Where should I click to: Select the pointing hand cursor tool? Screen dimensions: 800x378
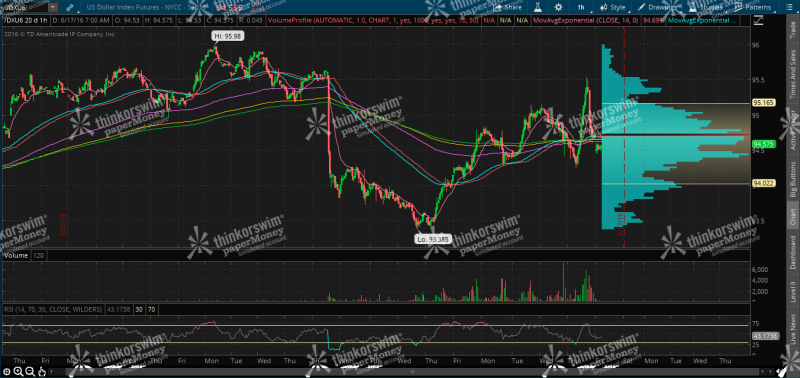[42, 371]
